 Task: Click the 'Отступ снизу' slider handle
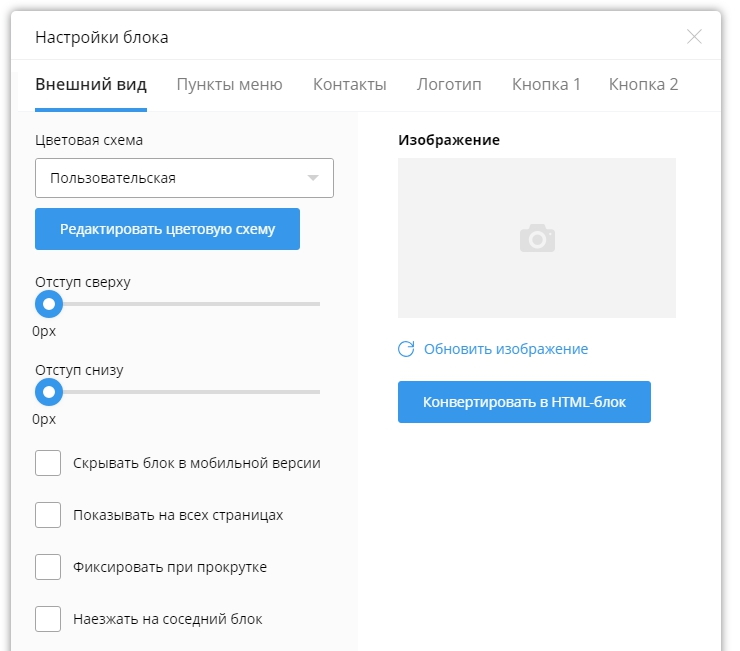tap(49, 391)
